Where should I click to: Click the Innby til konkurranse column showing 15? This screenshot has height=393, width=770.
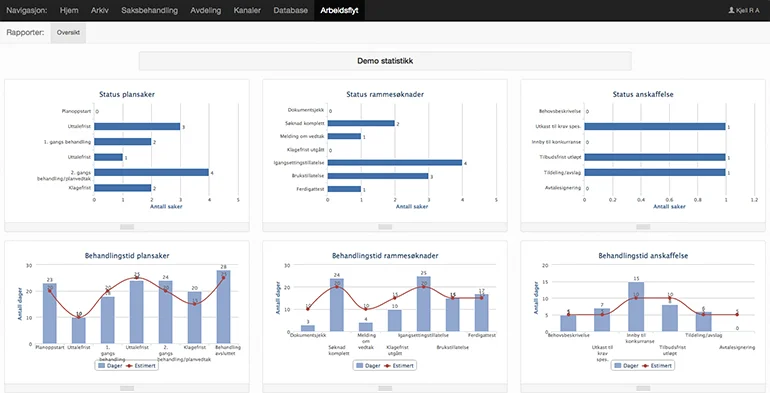636,307
